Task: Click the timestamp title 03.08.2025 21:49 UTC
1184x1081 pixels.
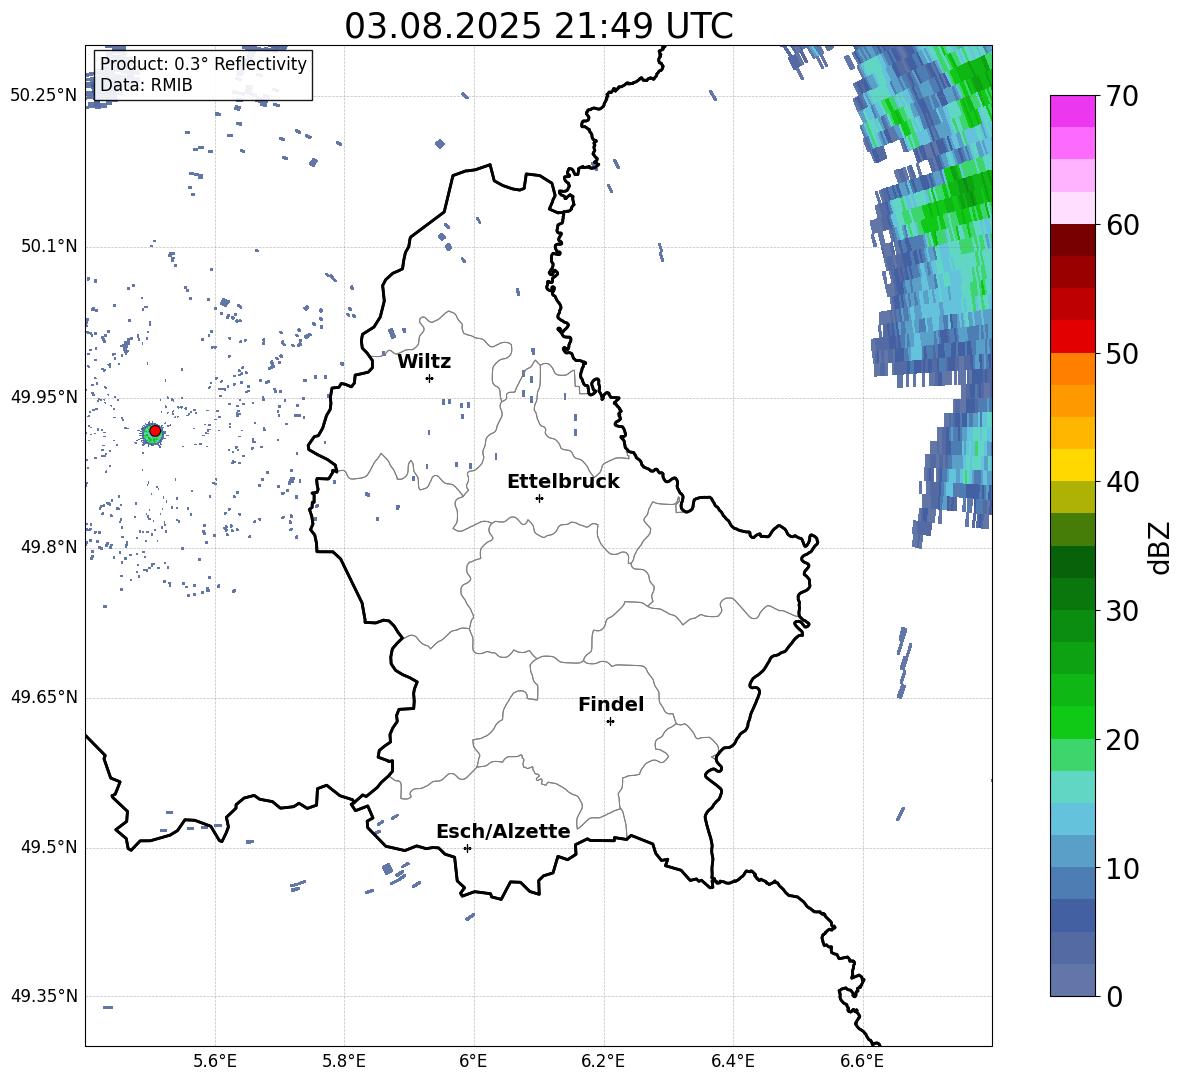Action: click(x=539, y=26)
